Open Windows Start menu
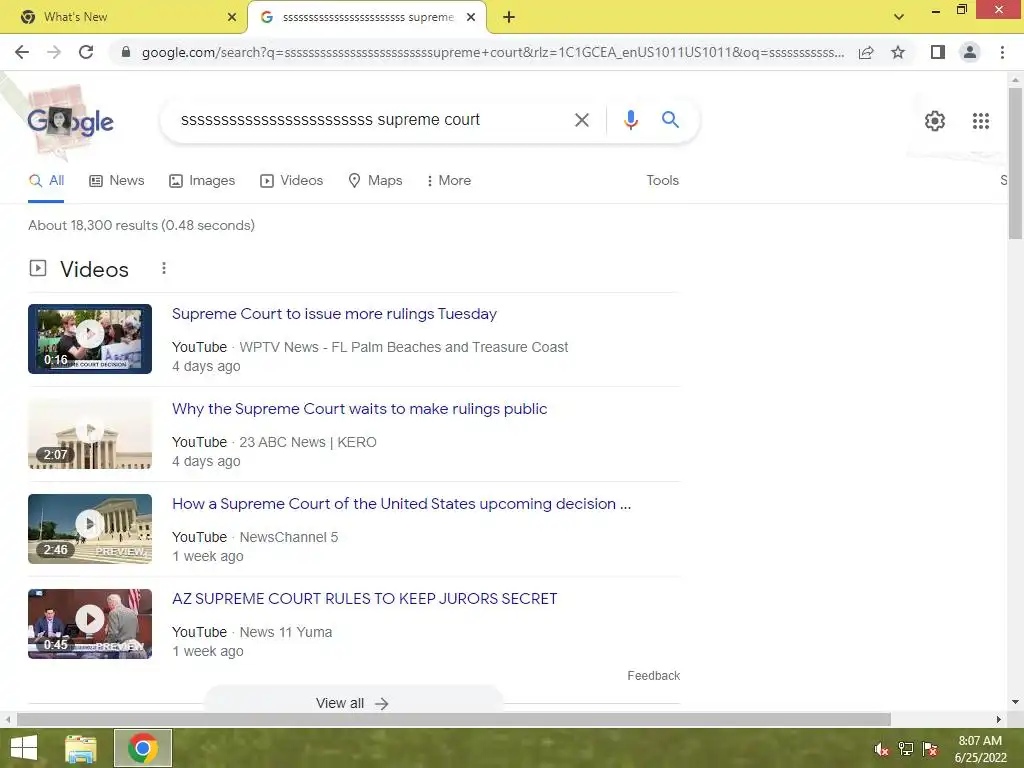 [24, 748]
